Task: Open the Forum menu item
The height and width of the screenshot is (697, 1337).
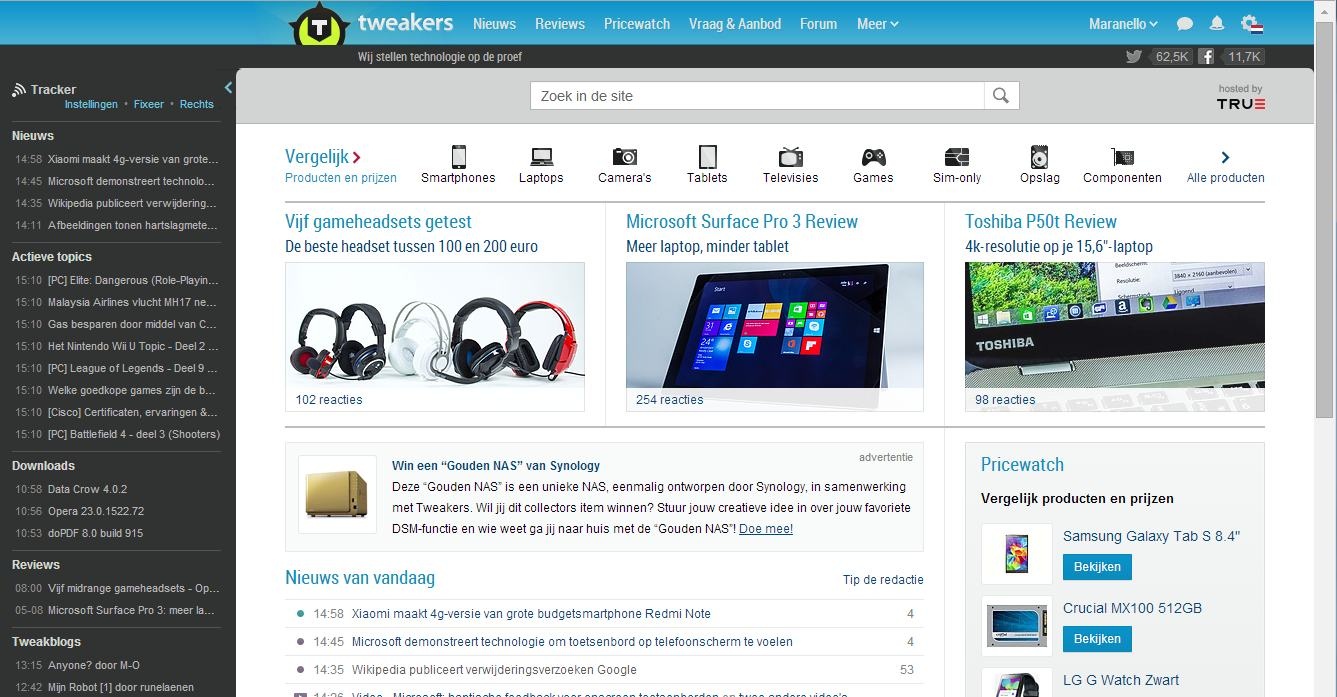Action: [x=818, y=24]
